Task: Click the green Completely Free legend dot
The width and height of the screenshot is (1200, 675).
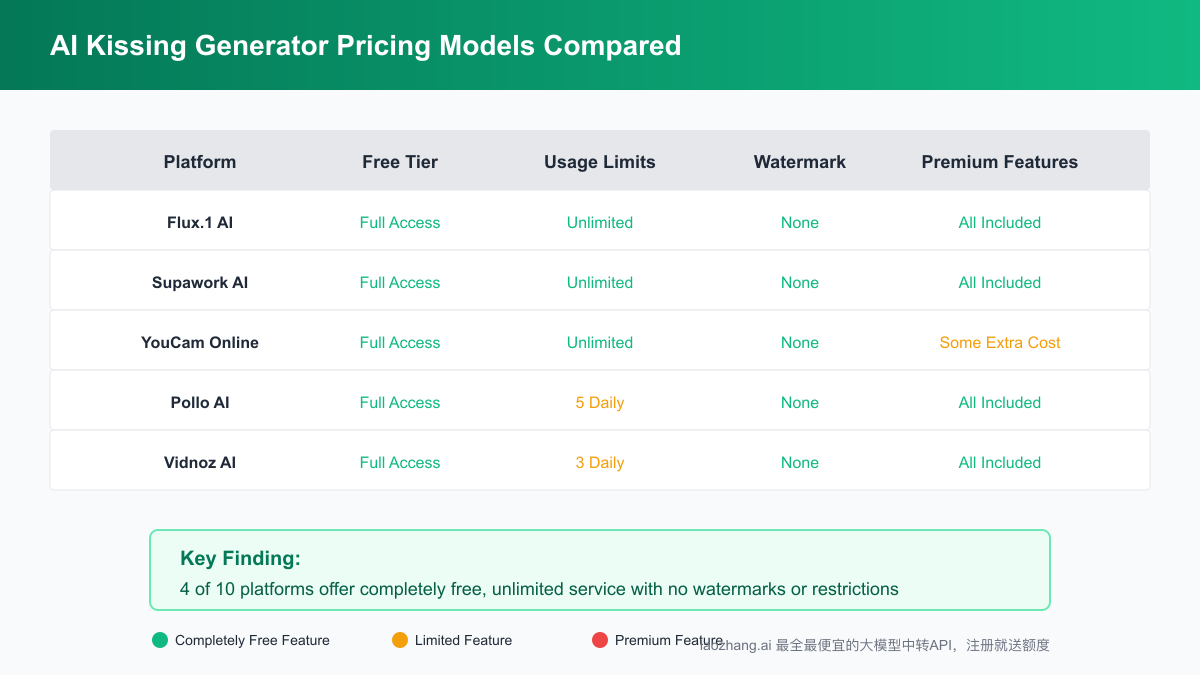Action: pos(160,640)
